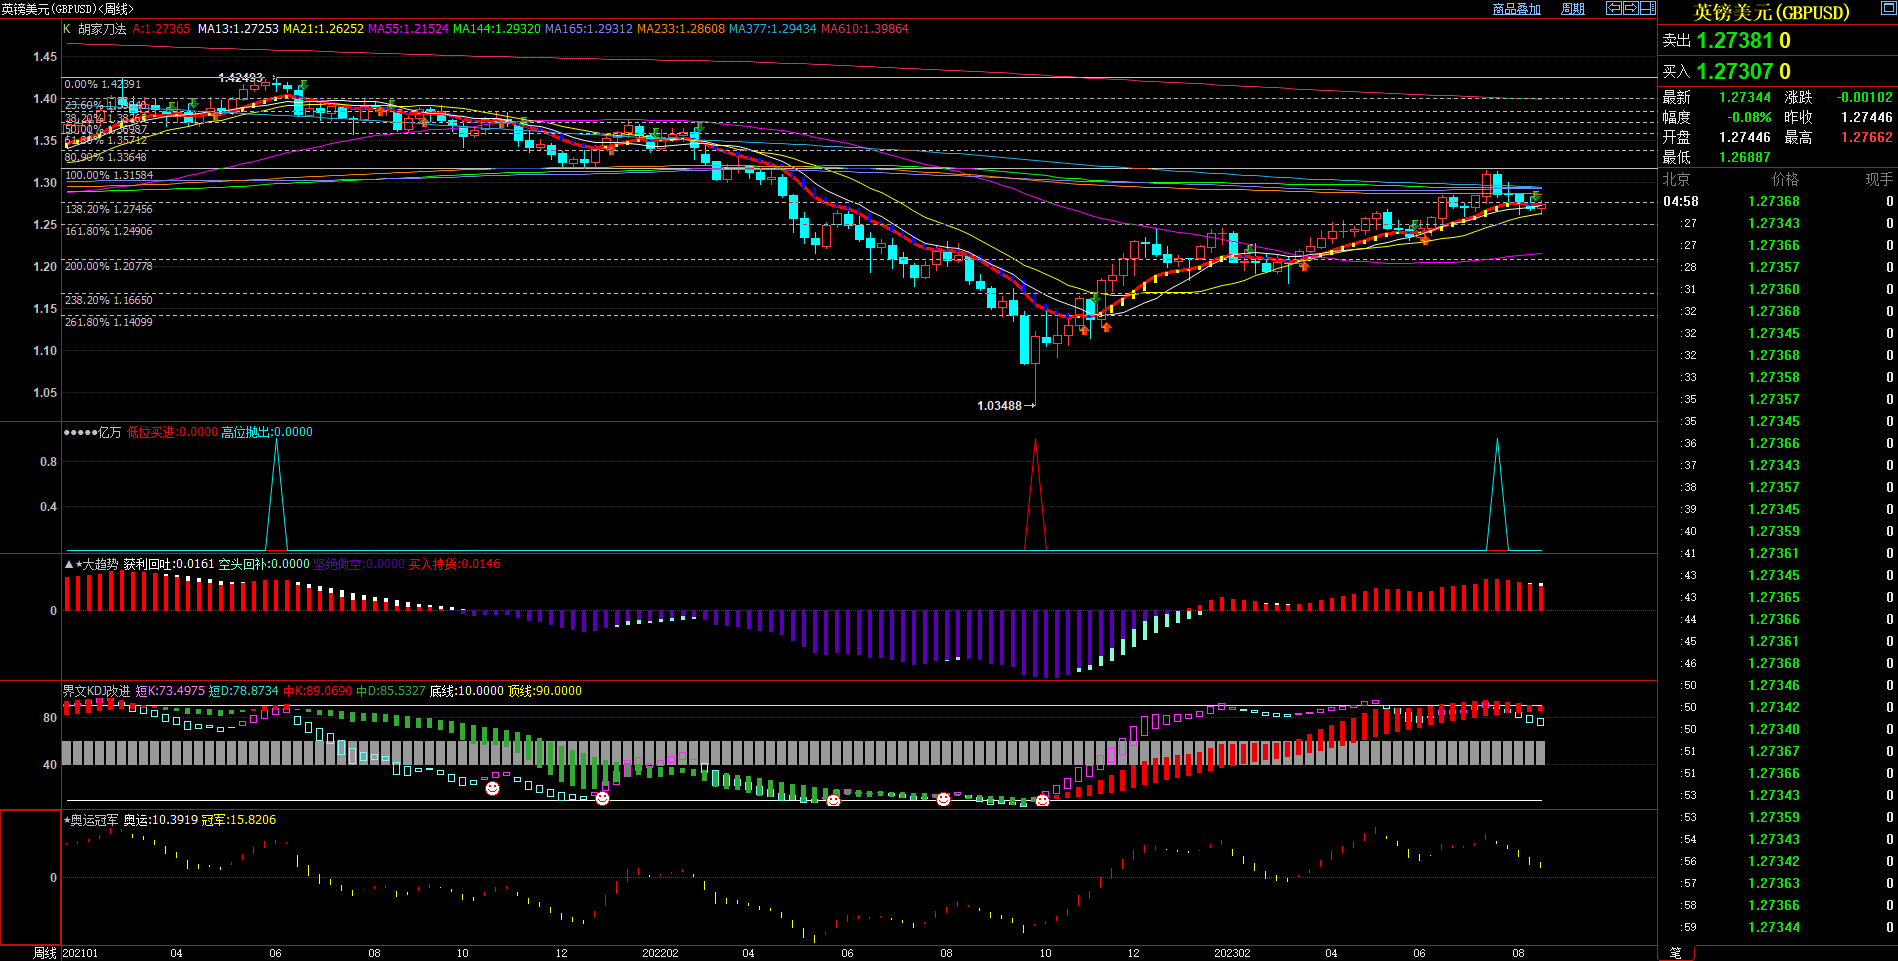Click the 周线 period label at bottom left
The width and height of the screenshot is (1898, 961).
tap(44, 953)
